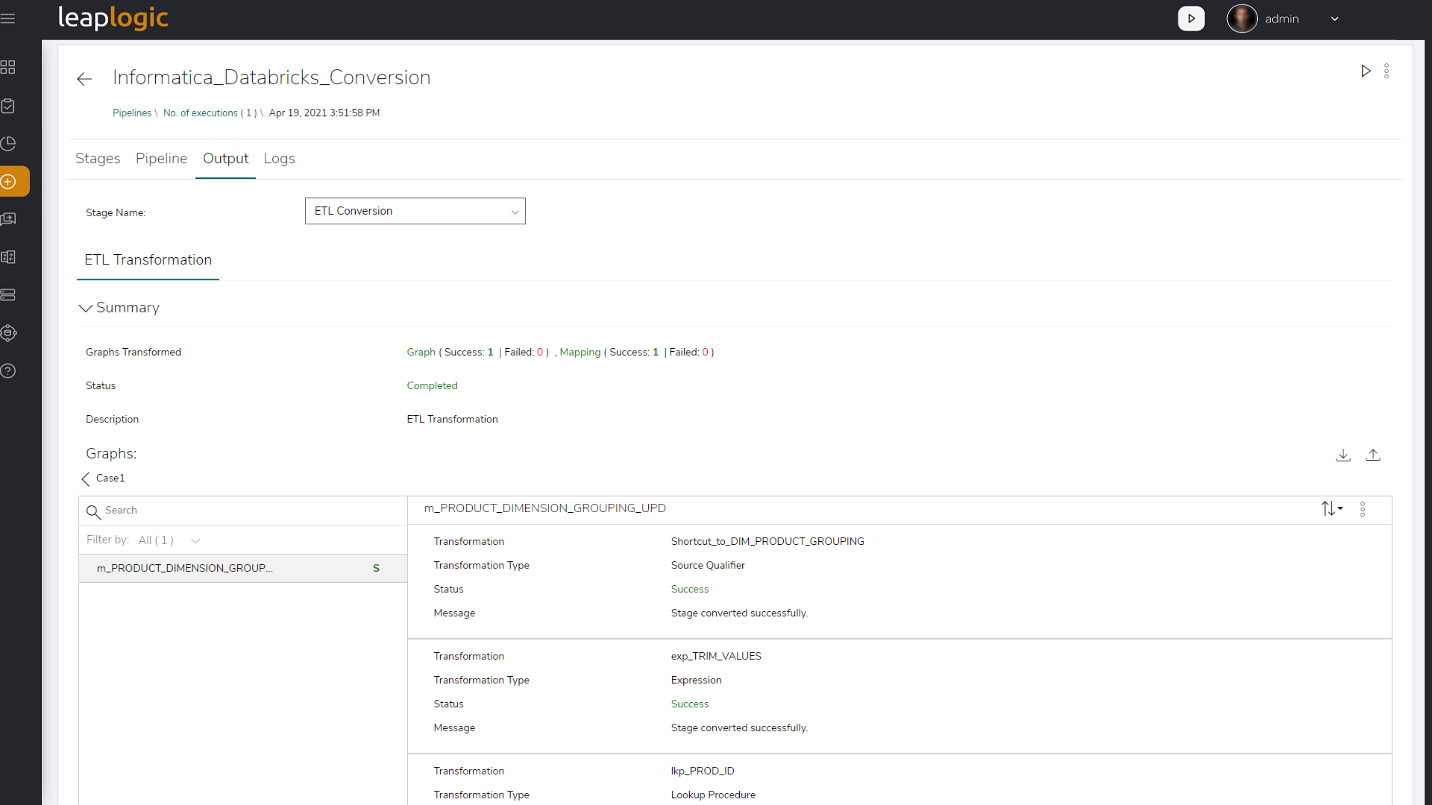
Task: Open kebab menu for m_PRODUCT_DIMENSION_GROUPING_UPD mapping
Action: pyautogui.click(x=1362, y=509)
